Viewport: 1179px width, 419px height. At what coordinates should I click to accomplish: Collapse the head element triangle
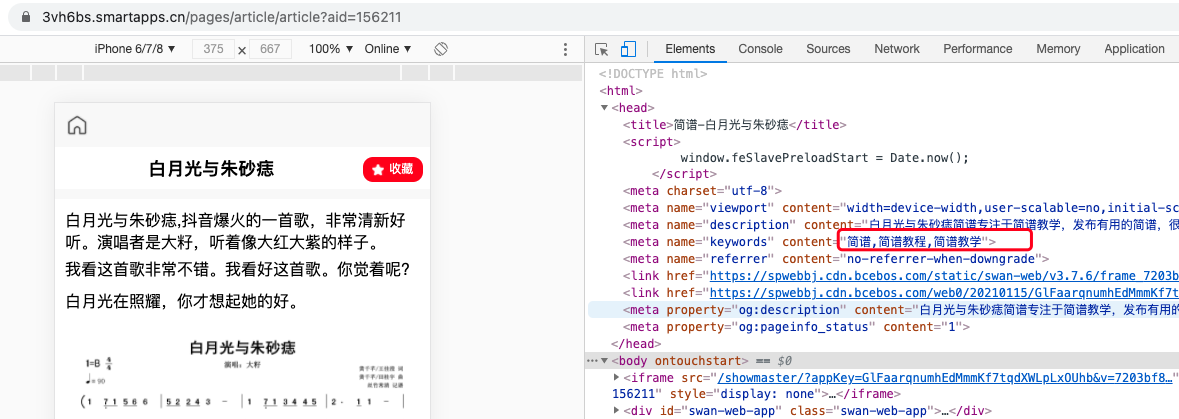(x=604, y=108)
